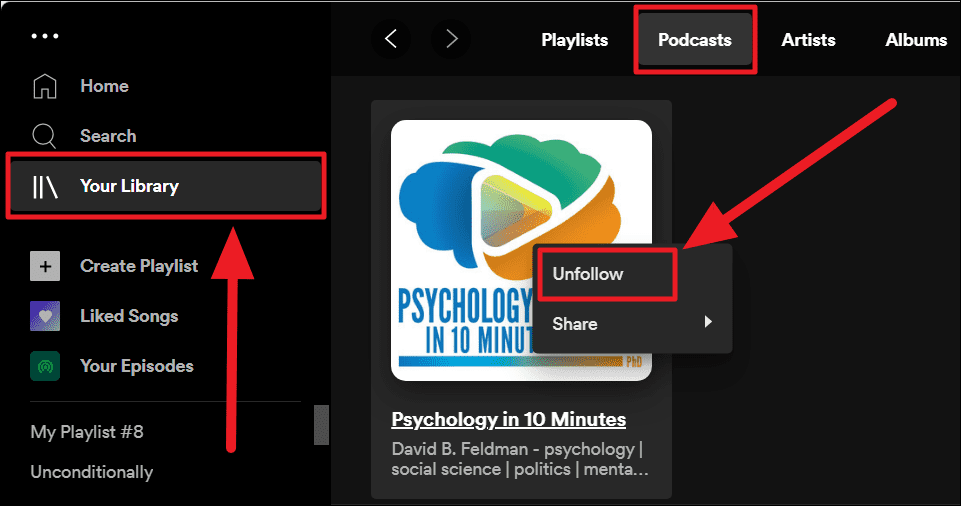This screenshot has width=961, height=506.
Task: Switch to the Albums tab
Action: tap(916, 40)
